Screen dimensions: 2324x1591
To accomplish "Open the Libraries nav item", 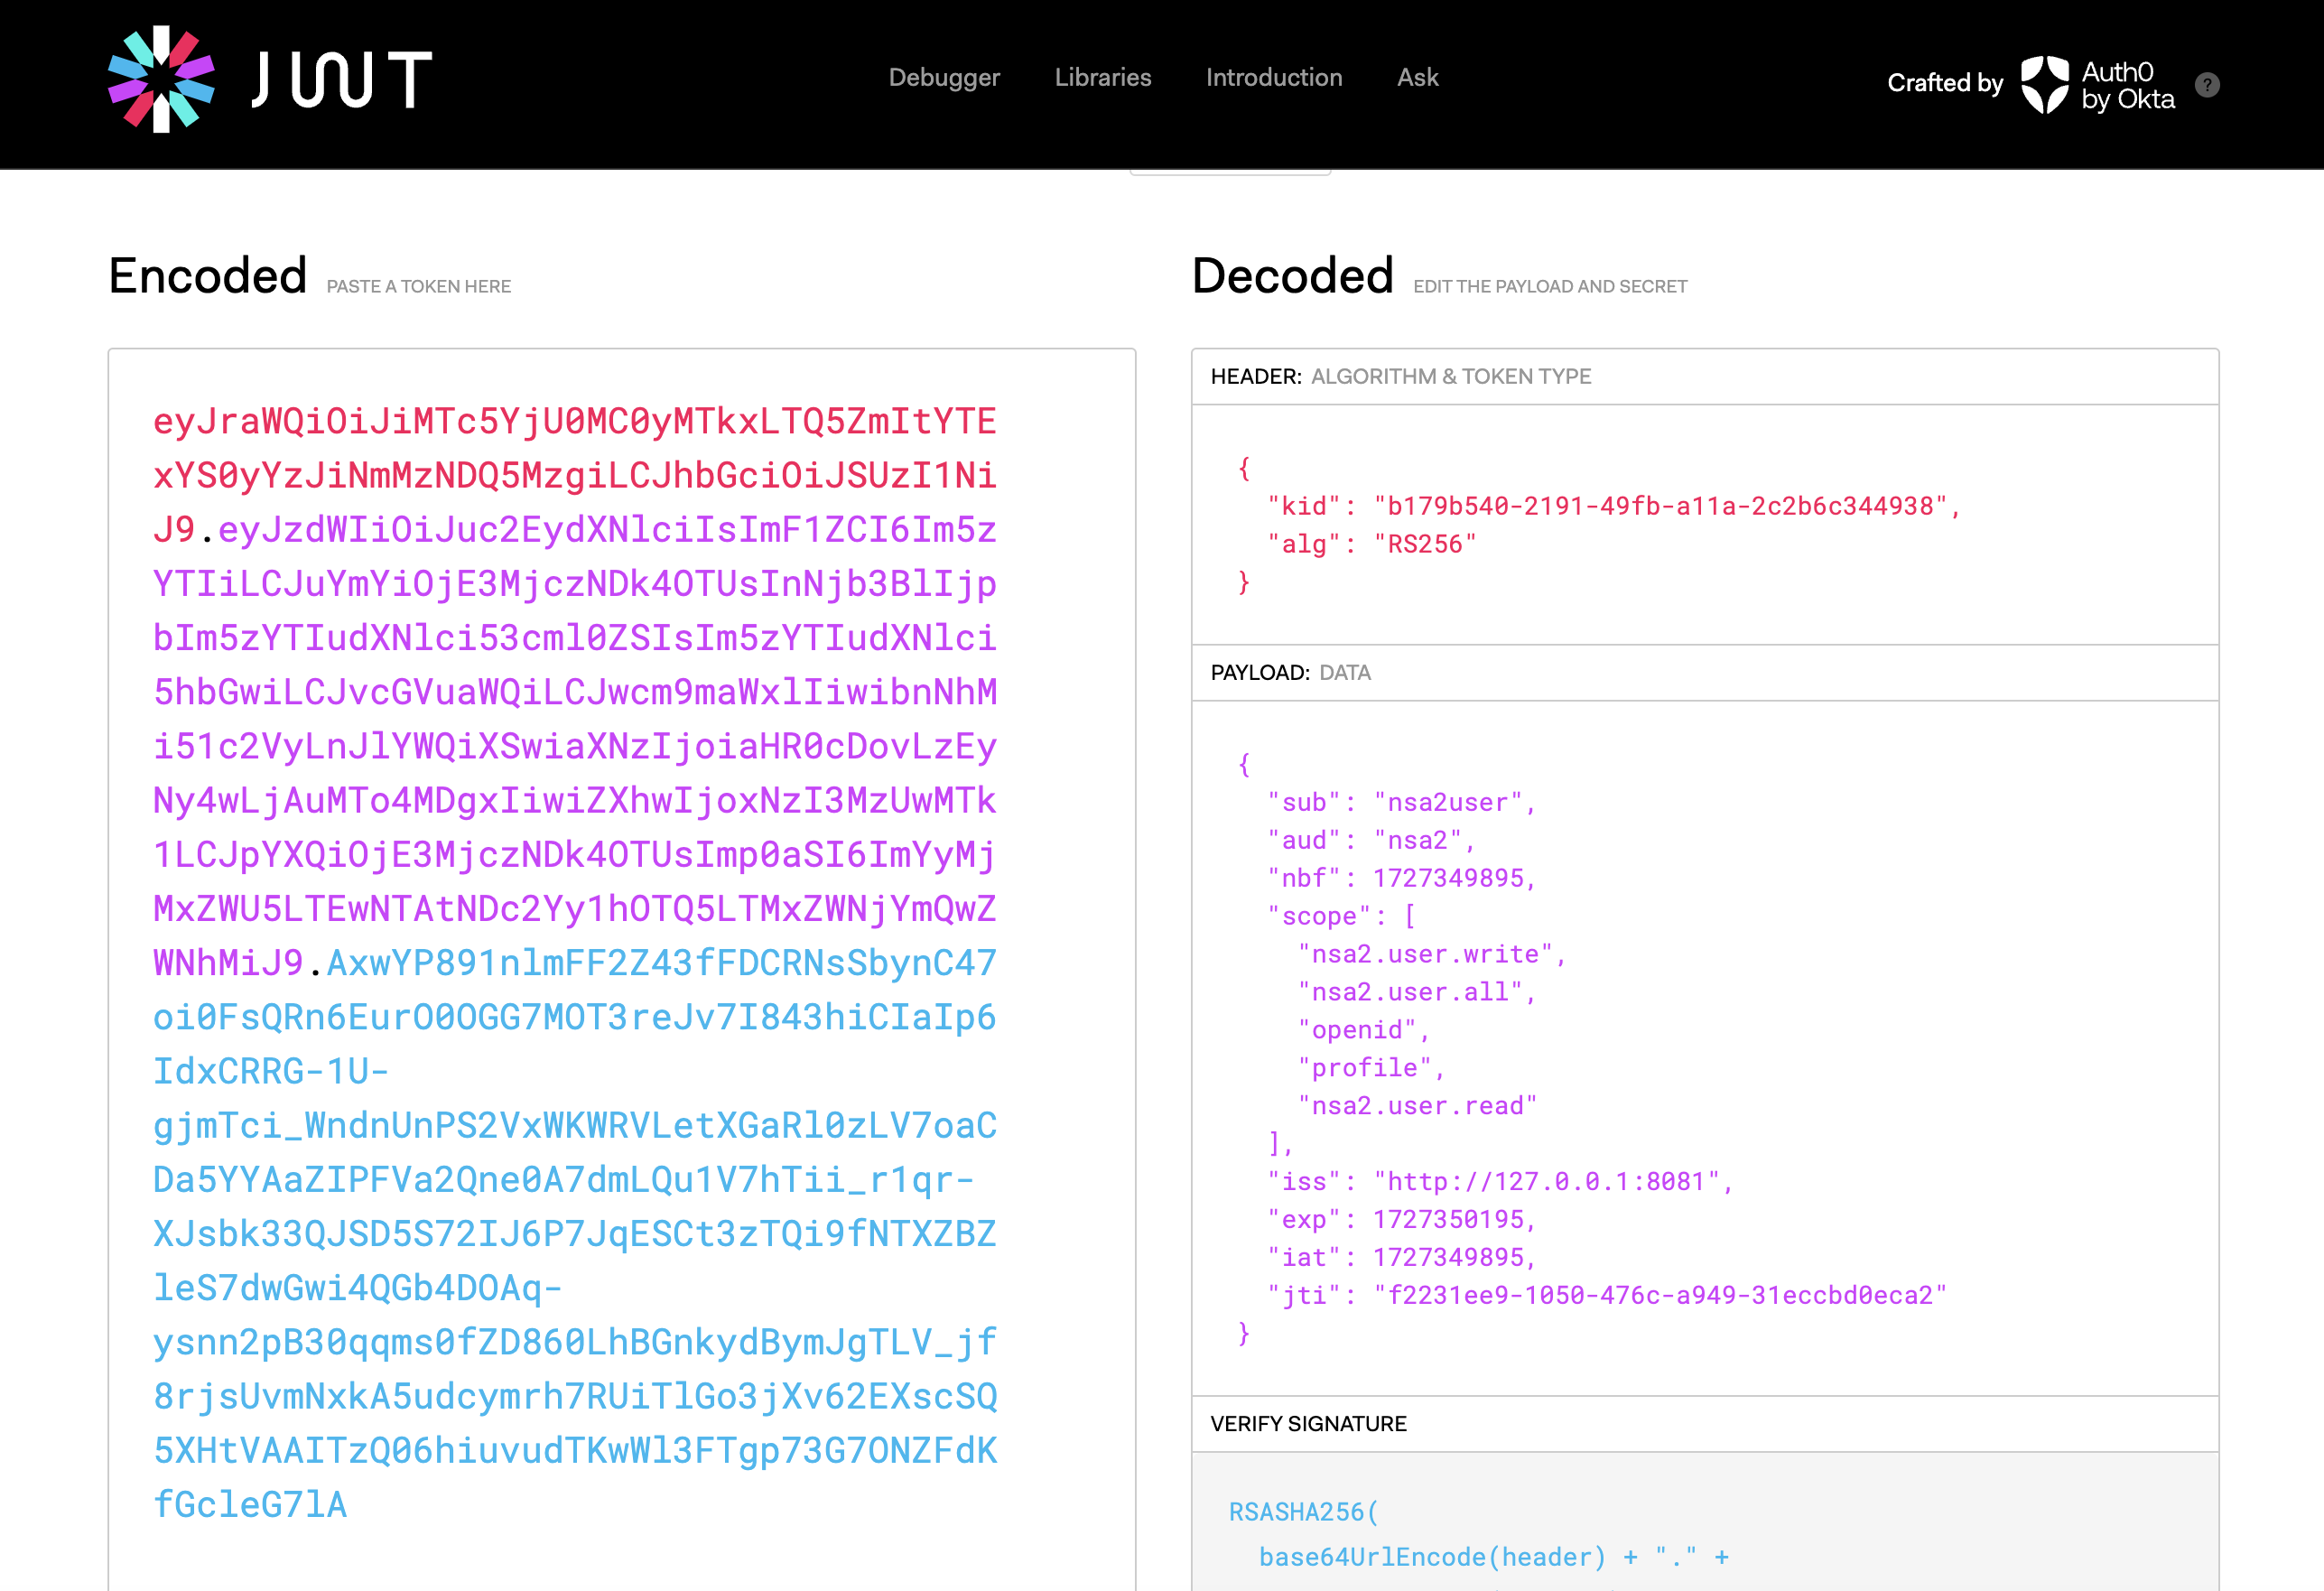I will point(1103,77).
